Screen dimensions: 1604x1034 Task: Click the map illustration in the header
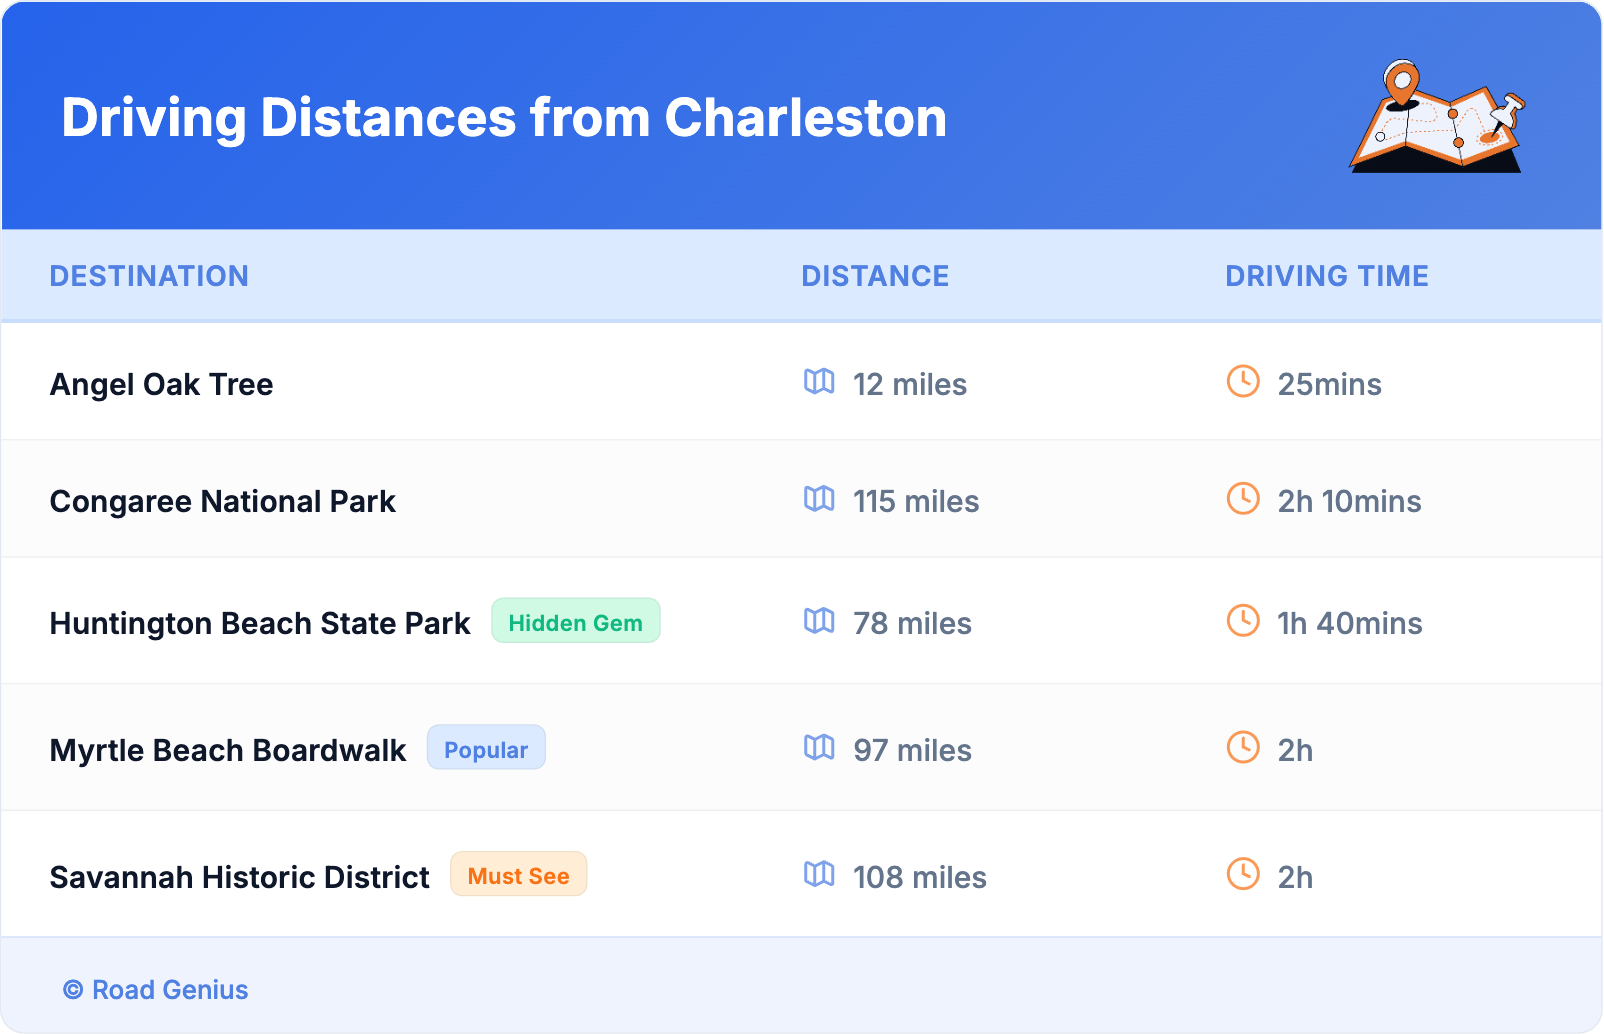pos(1437,117)
